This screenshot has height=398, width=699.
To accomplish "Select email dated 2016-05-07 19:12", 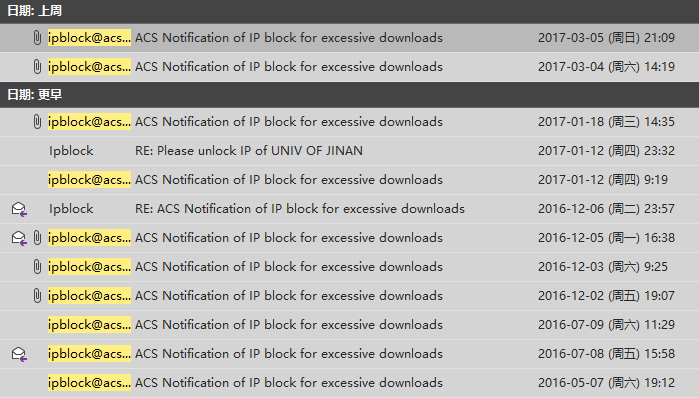I will (x=350, y=383).
